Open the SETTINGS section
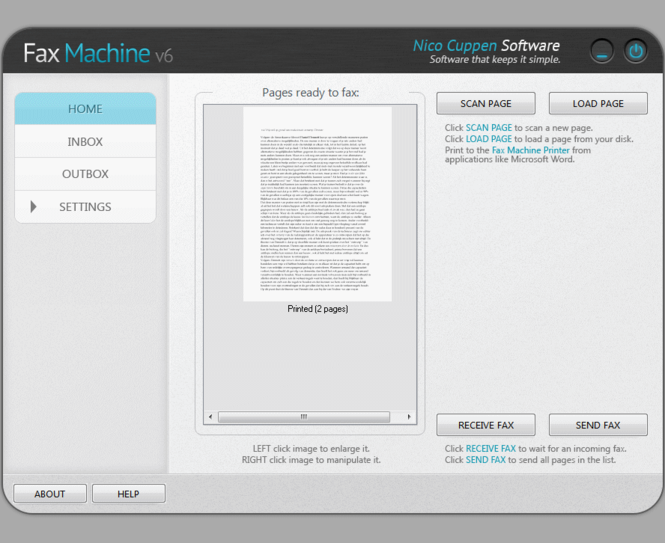The image size is (665, 543). (85, 207)
